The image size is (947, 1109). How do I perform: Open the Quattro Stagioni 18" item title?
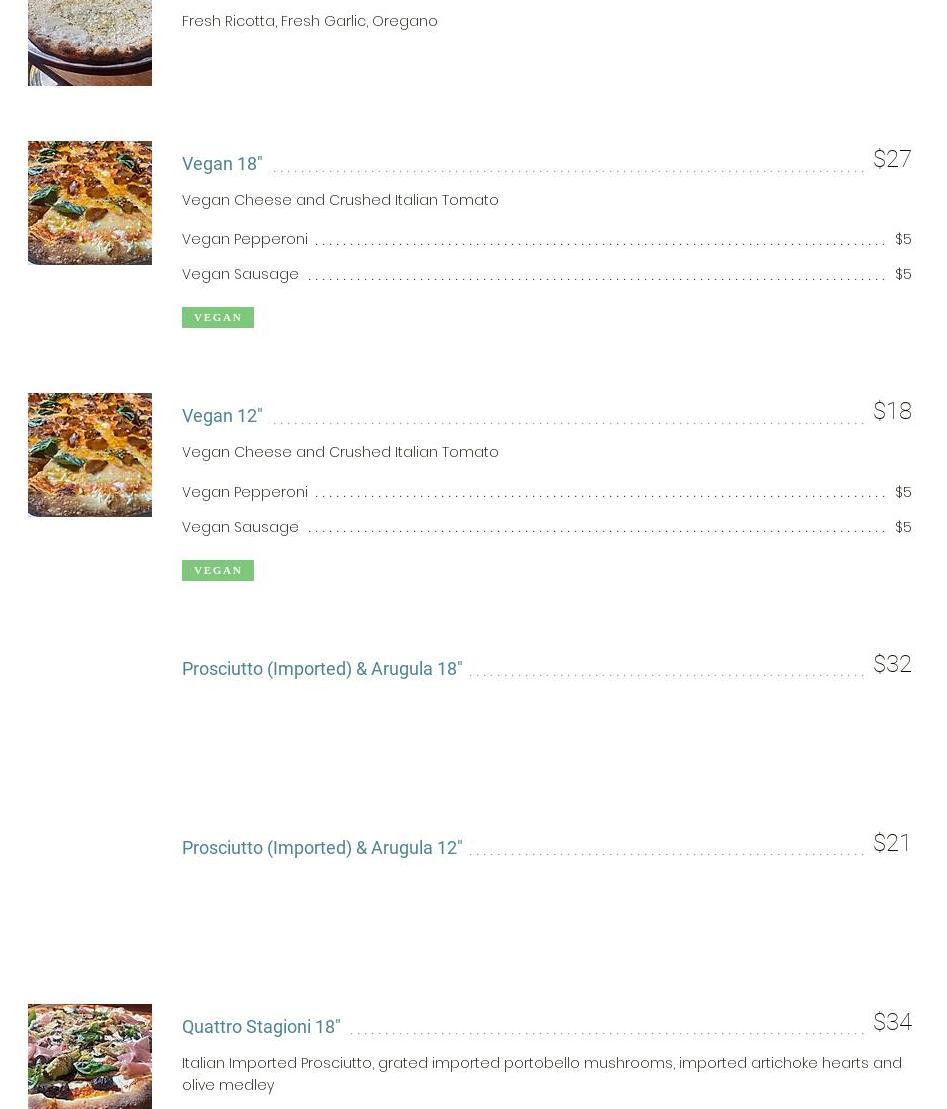coord(261,1027)
